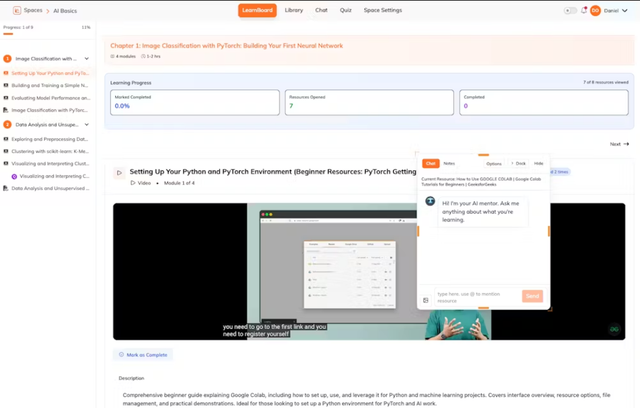This screenshot has height=408, width=640.
Task: Click the play icon beside module title
Action: 119,173
